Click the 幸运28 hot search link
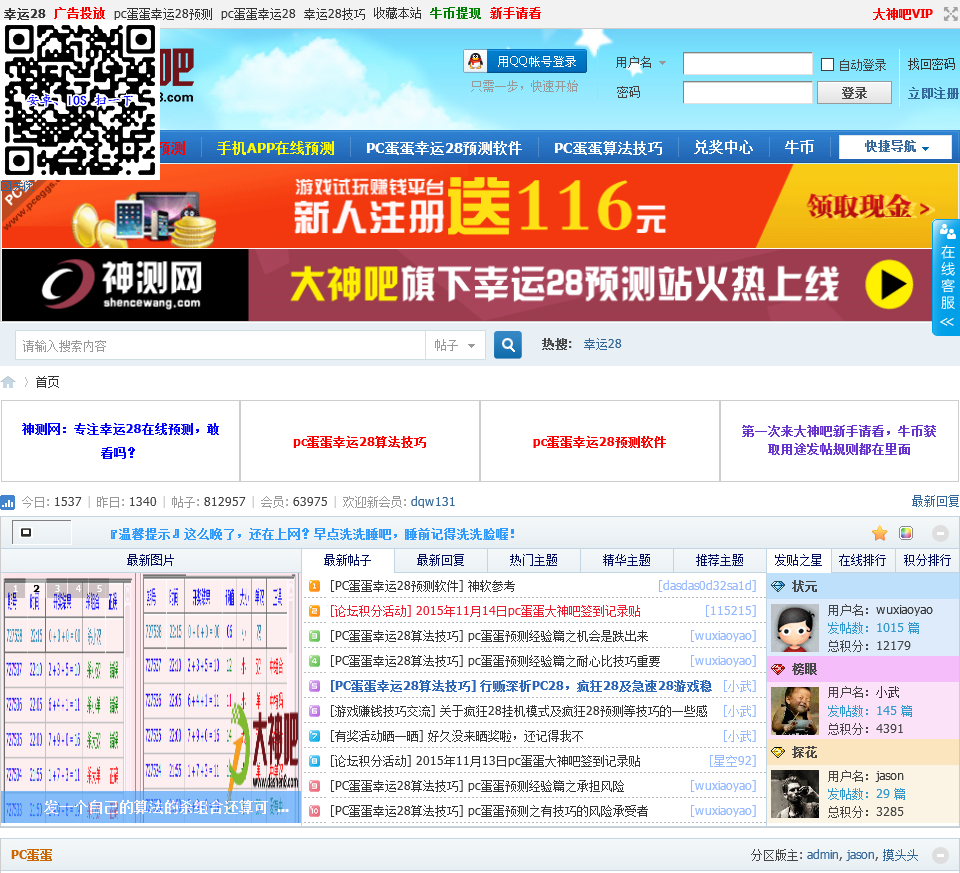The width and height of the screenshot is (960, 873). [x=602, y=344]
